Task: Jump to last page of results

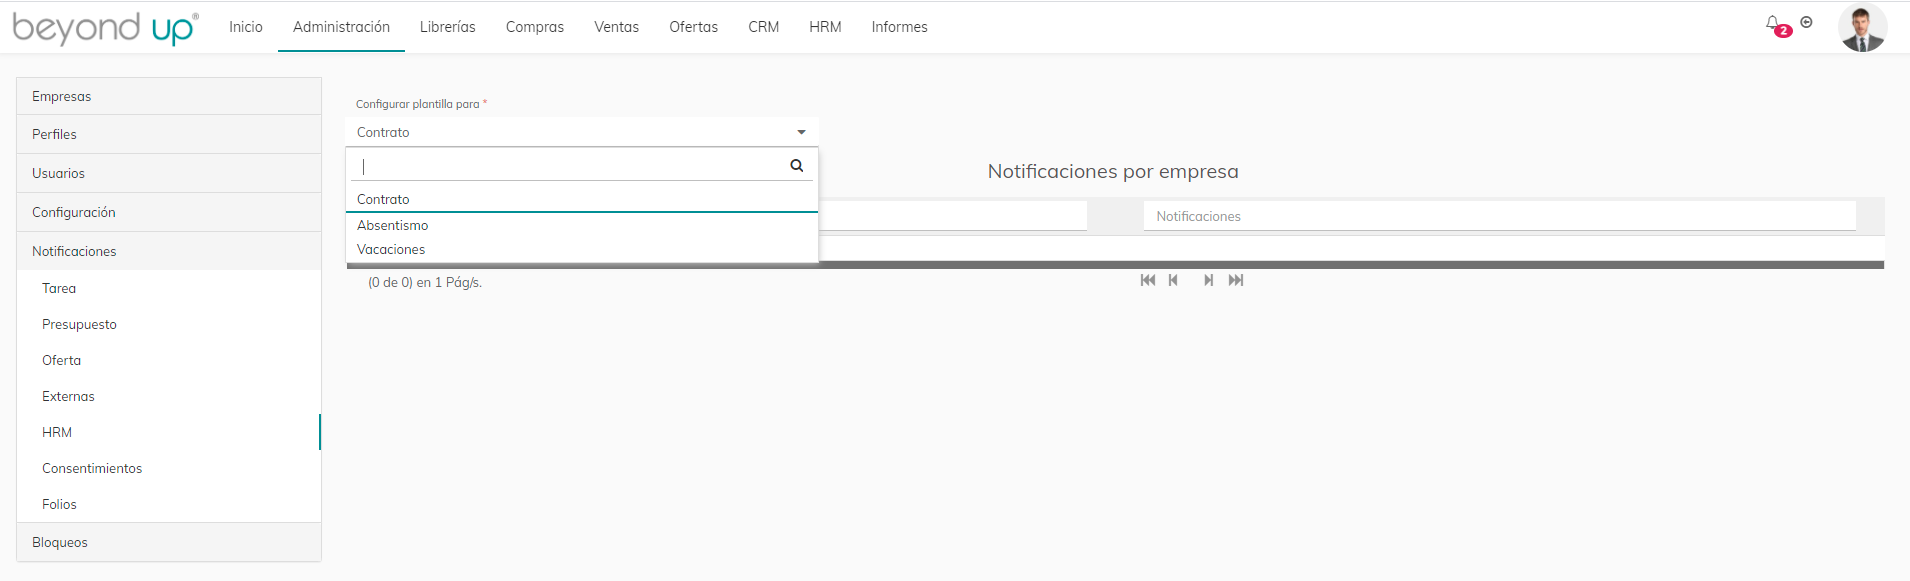Action: click(x=1236, y=280)
